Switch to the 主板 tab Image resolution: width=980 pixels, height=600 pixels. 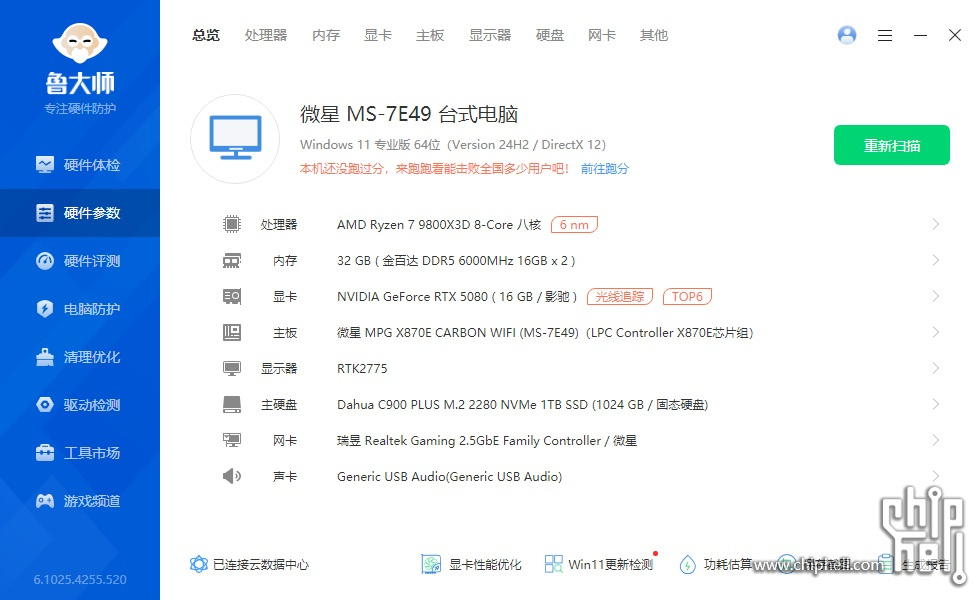coord(430,36)
